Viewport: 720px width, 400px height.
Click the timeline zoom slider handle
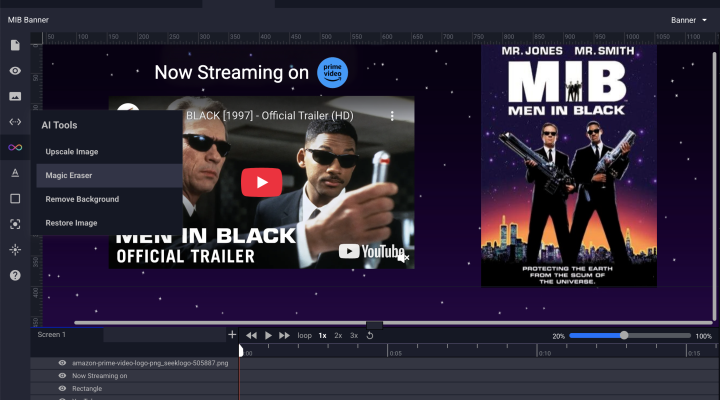pyautogui.click(x=624, y=335)
